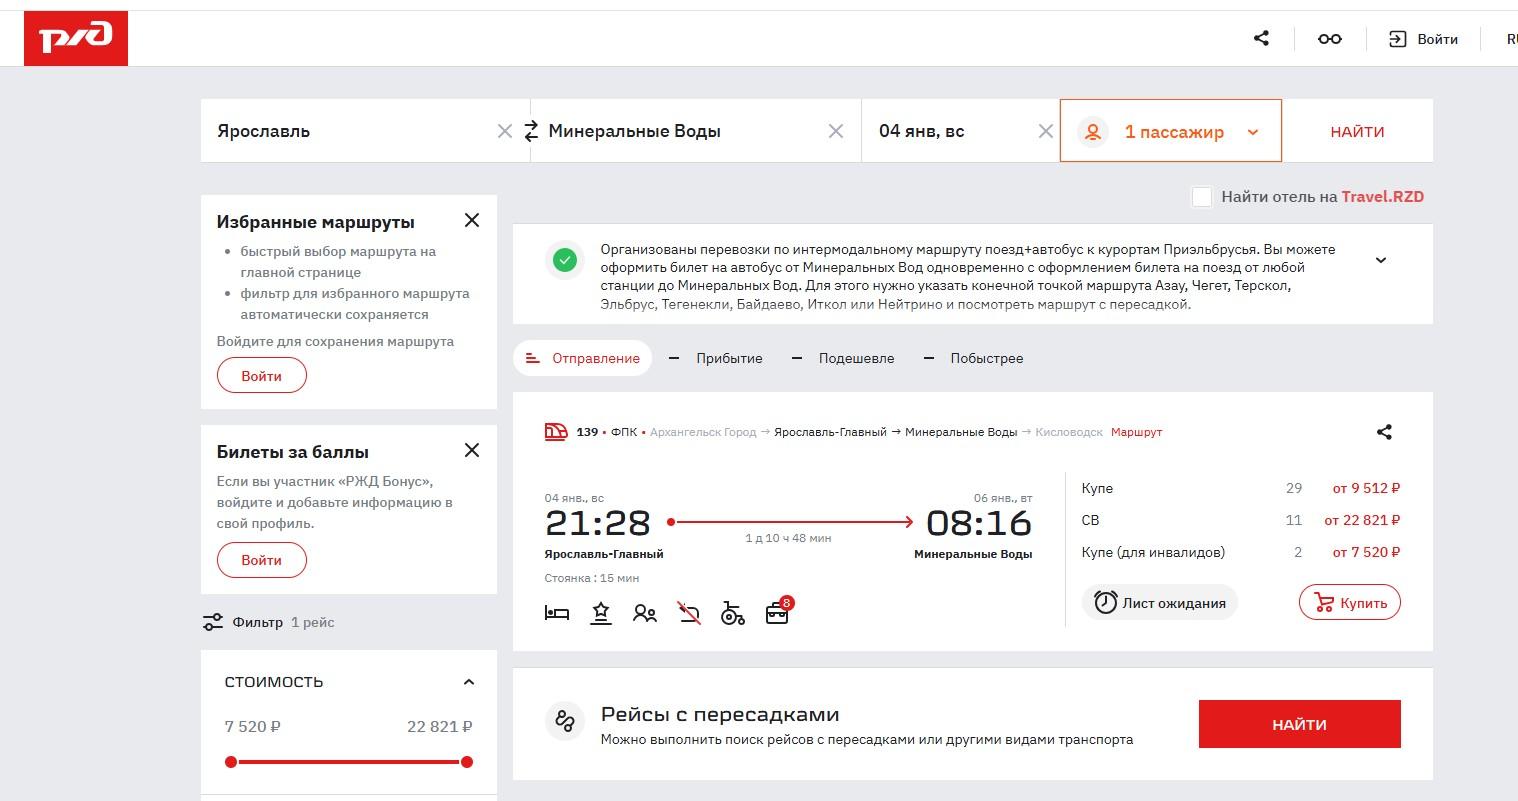Click the arrival time 08:16
1518x801 pixels.
coord(979,523)
